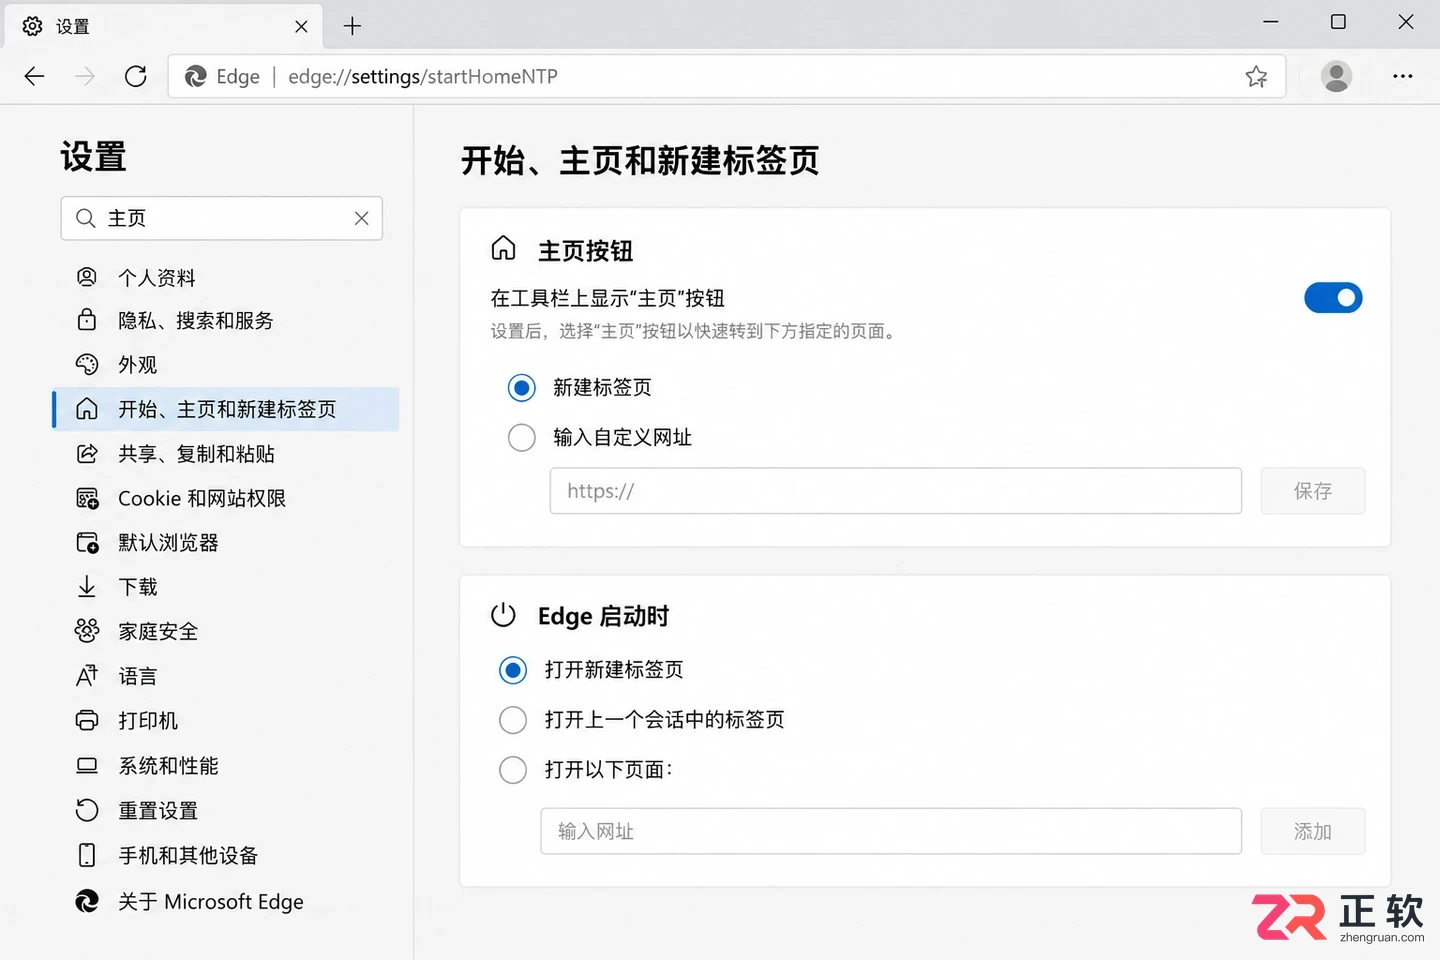Click the 个人资料 profile icon in sidebar
The height and width of the screenshot is (960, 1440).
click(x=87, y=277)
